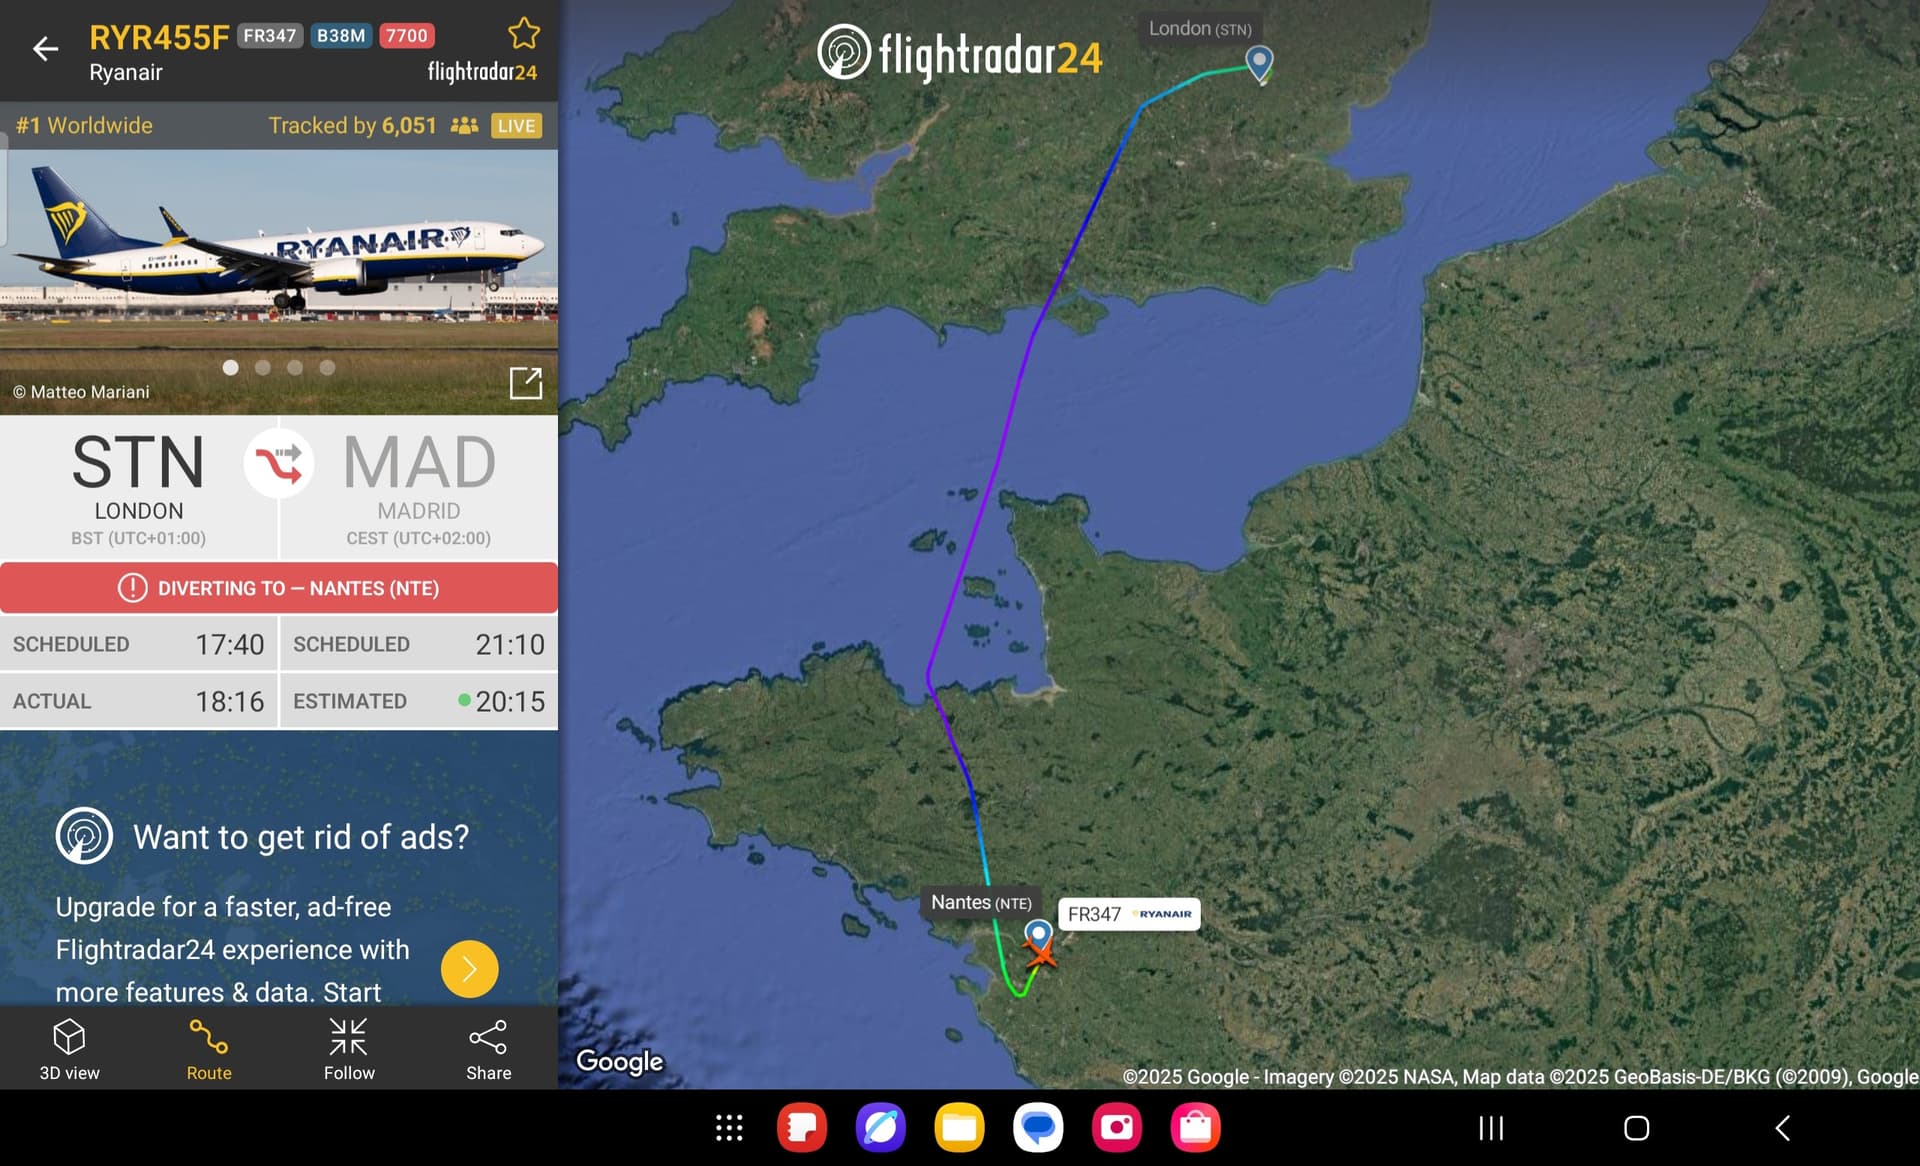Click the yellow arrow upgrade button
Viewport: 1920px width, 1166px height.
point(469,969)
